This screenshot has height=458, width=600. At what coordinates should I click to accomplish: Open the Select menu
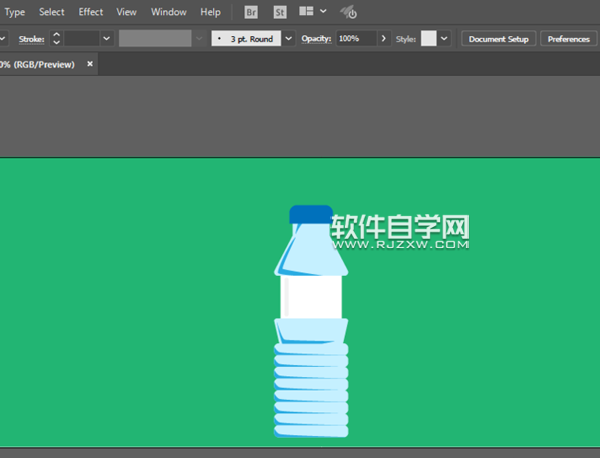tap(52, 12)
